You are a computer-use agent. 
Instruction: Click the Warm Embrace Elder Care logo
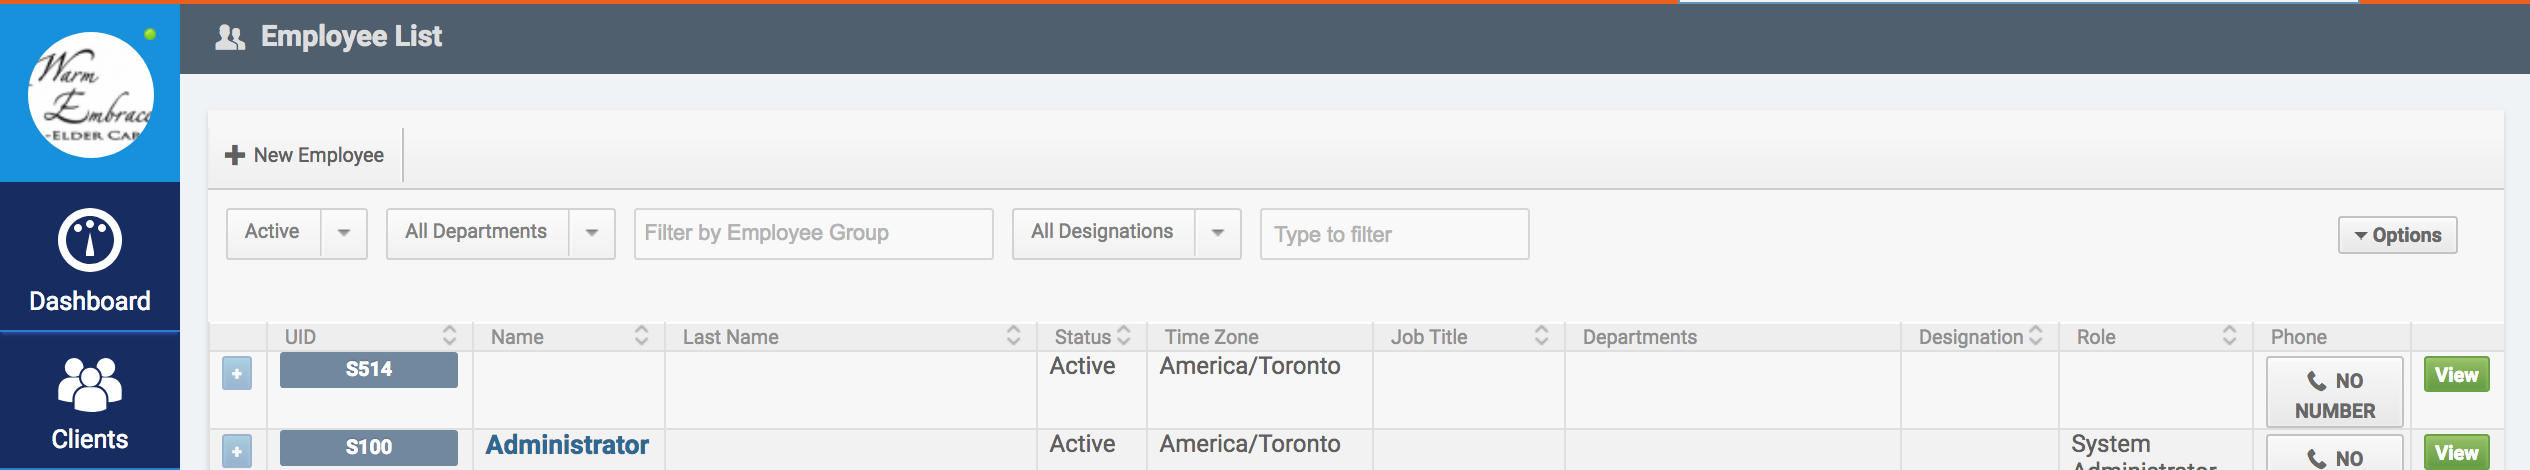coord(91,95)
